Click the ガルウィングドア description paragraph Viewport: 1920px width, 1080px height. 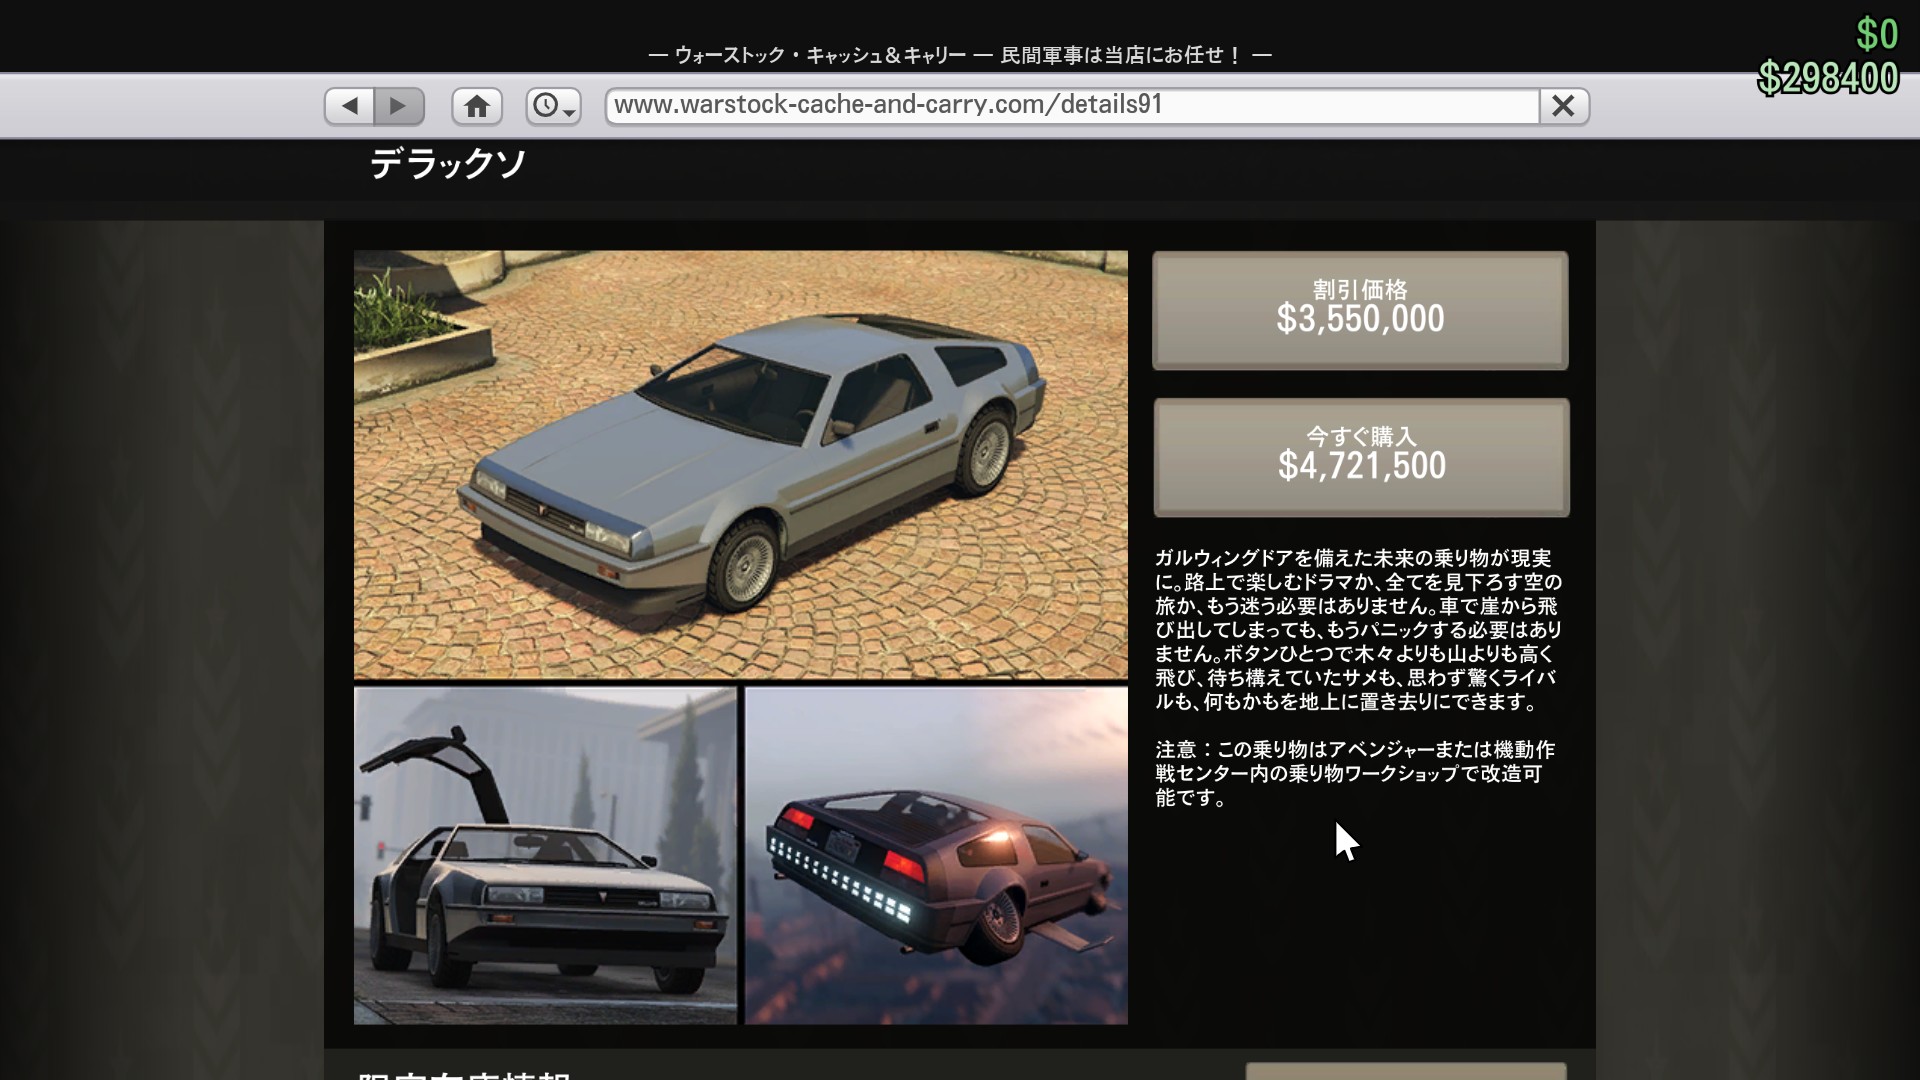click(x=1358, y=630)
